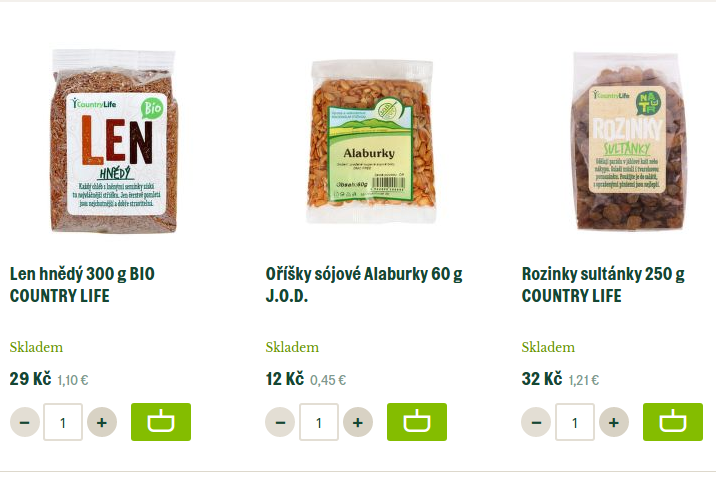Add Rozinky sultánky 250 g to basket
The width and height of the screenshot is (716, 491).
pyautogui.click(x=673, y=422)
